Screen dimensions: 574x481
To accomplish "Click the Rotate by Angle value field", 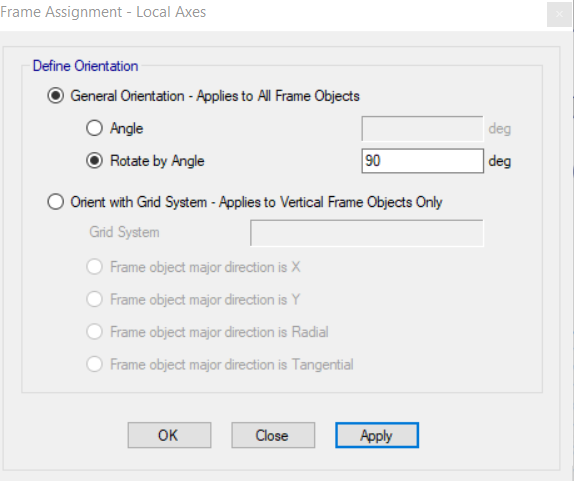I will [x=422, y=161].
